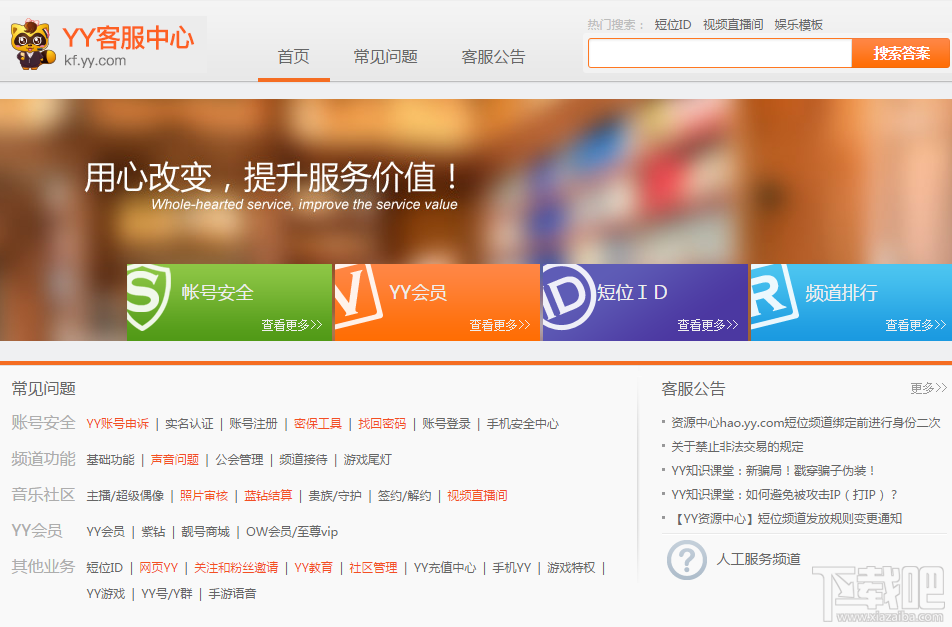
Task: Open the red 视频直播间 link under 音乐社区
Action: click(477, 496)
